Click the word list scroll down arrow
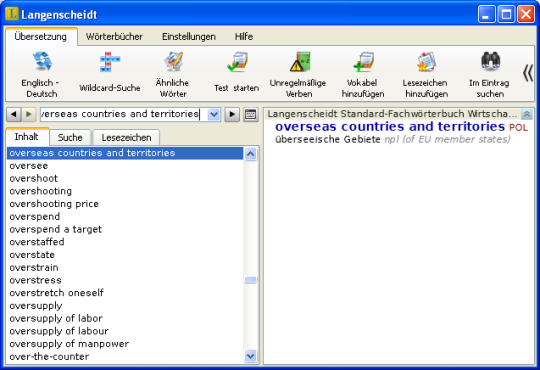Screen dimensions: 540x370 pyautogui.click(x=250, y=356)
